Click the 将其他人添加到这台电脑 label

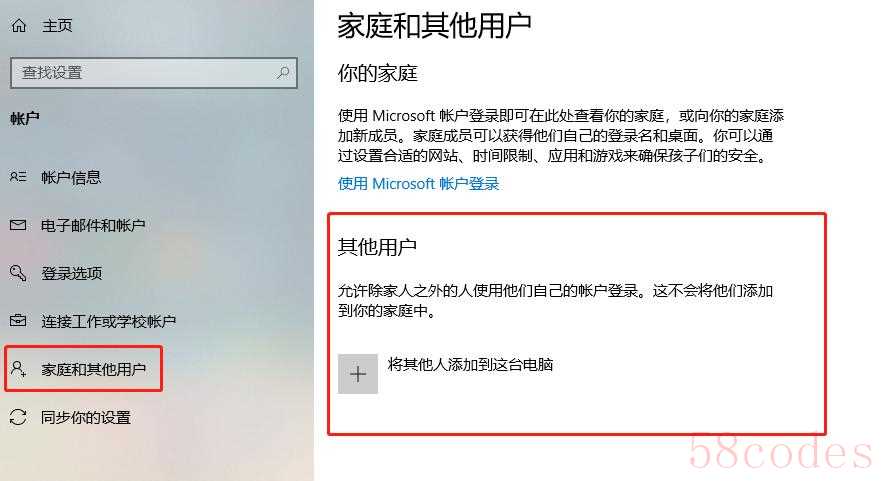click(471, 364)
